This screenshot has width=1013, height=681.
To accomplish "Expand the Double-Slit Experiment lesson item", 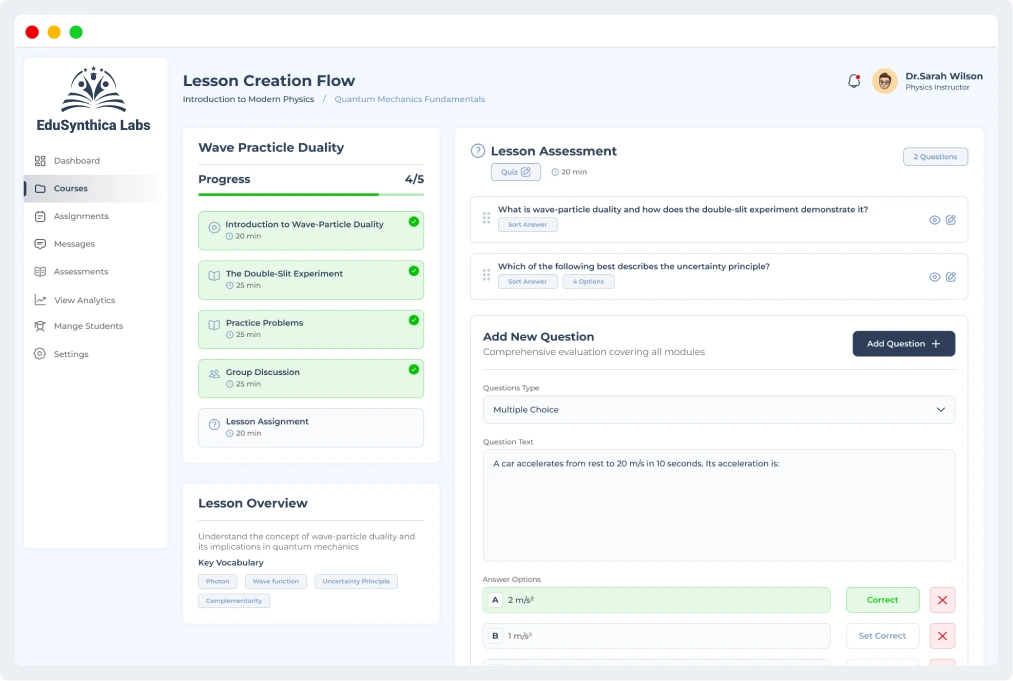I will pos(311,280).
